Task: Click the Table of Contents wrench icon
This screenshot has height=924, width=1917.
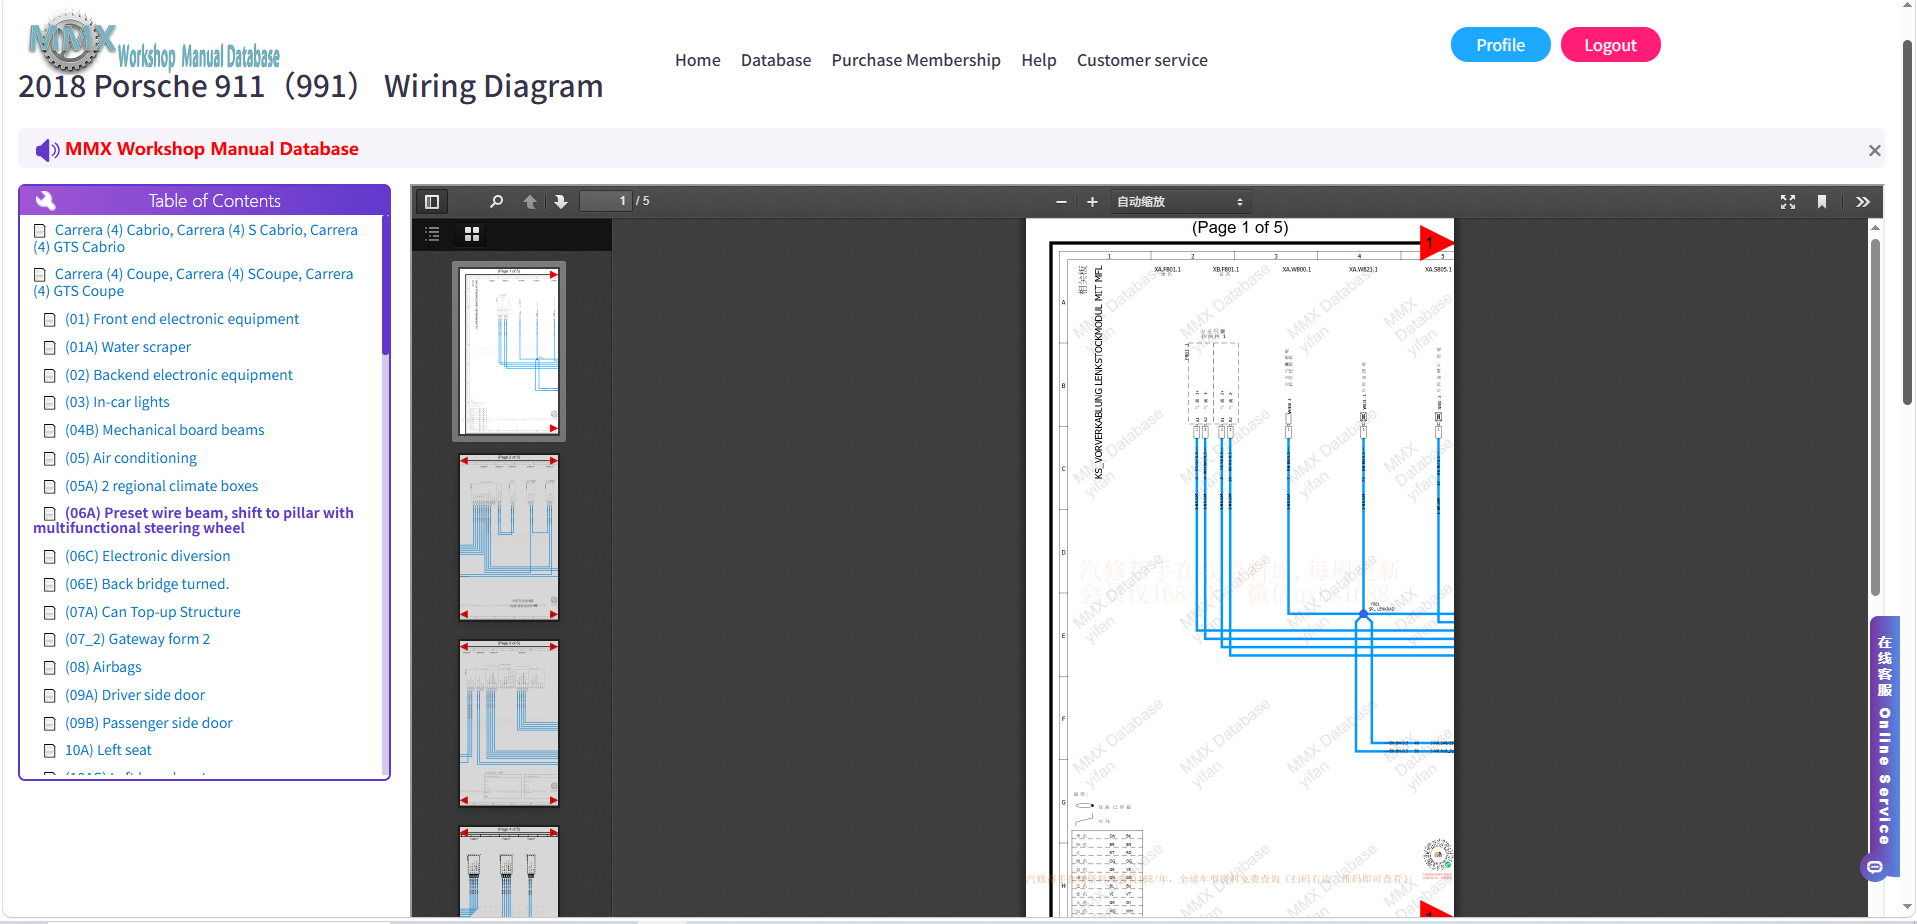Action: tap(46, 200)
